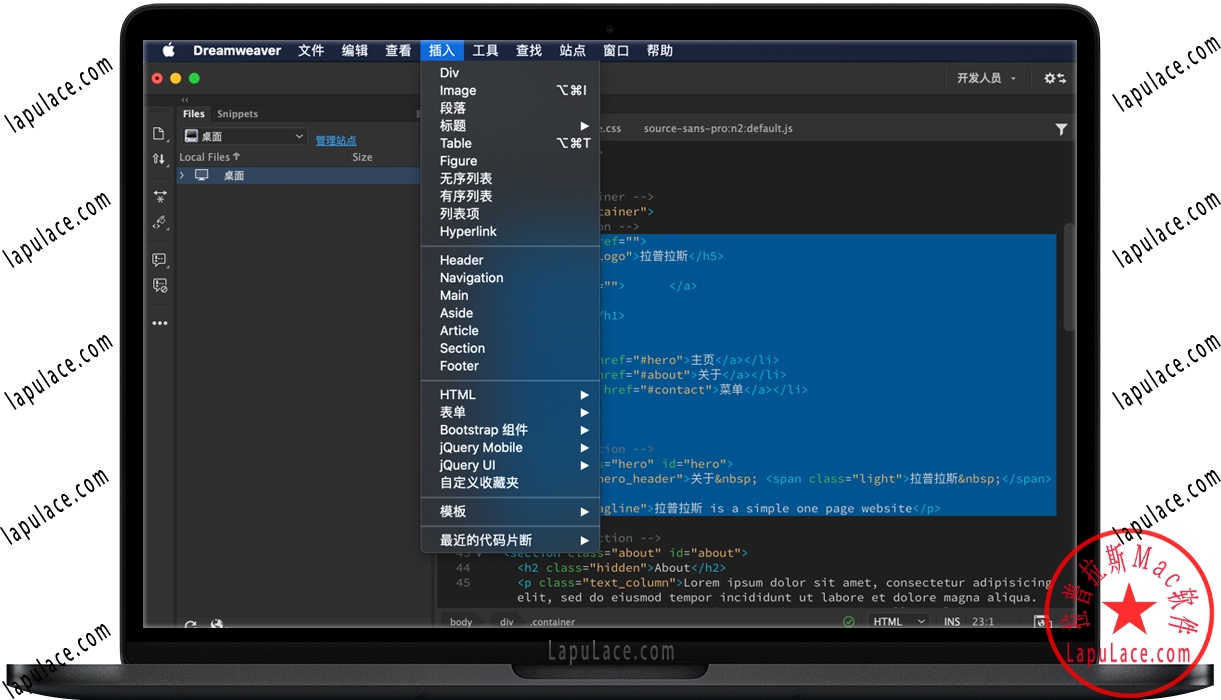
Task: Click the Apply Comment speech-bubble icon
Action: tap(159, 260)
